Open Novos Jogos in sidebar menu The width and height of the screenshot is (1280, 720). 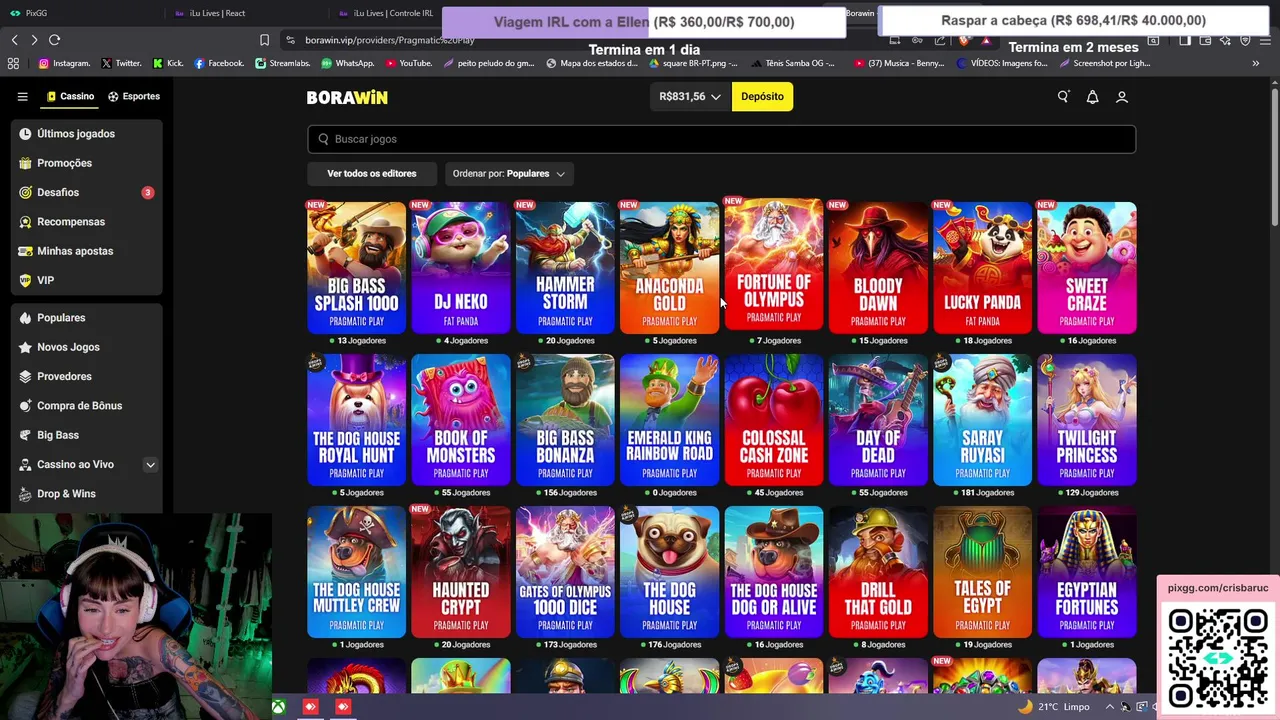86,347
